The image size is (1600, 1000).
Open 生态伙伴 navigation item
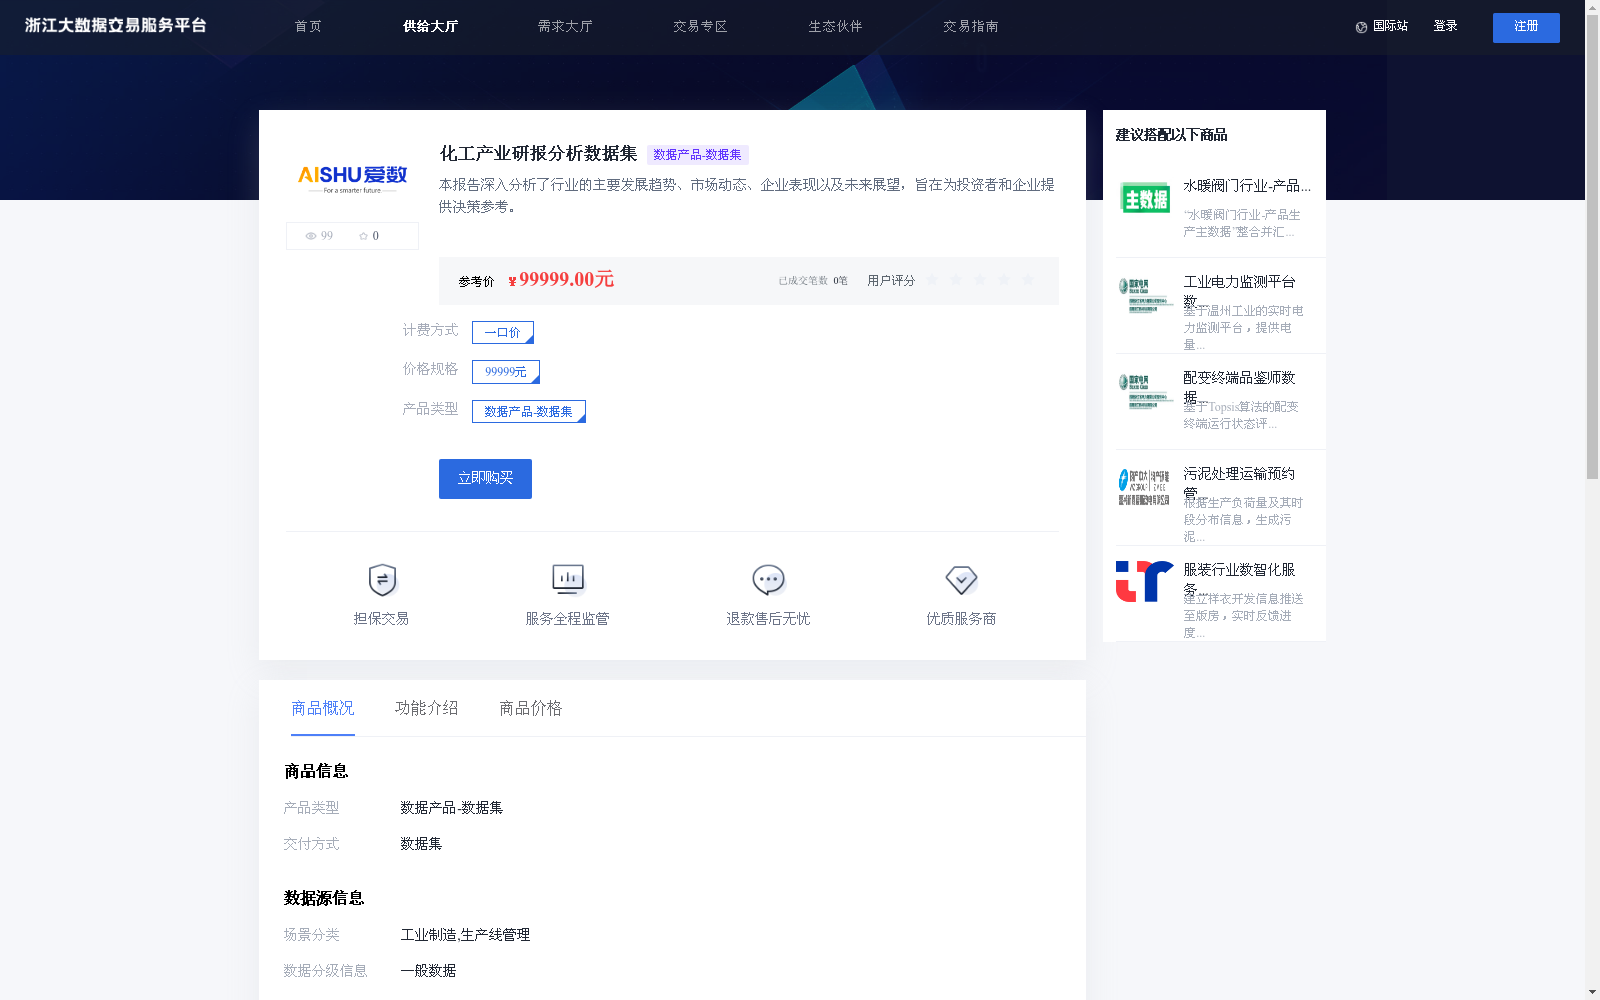(x=835, y=26)
